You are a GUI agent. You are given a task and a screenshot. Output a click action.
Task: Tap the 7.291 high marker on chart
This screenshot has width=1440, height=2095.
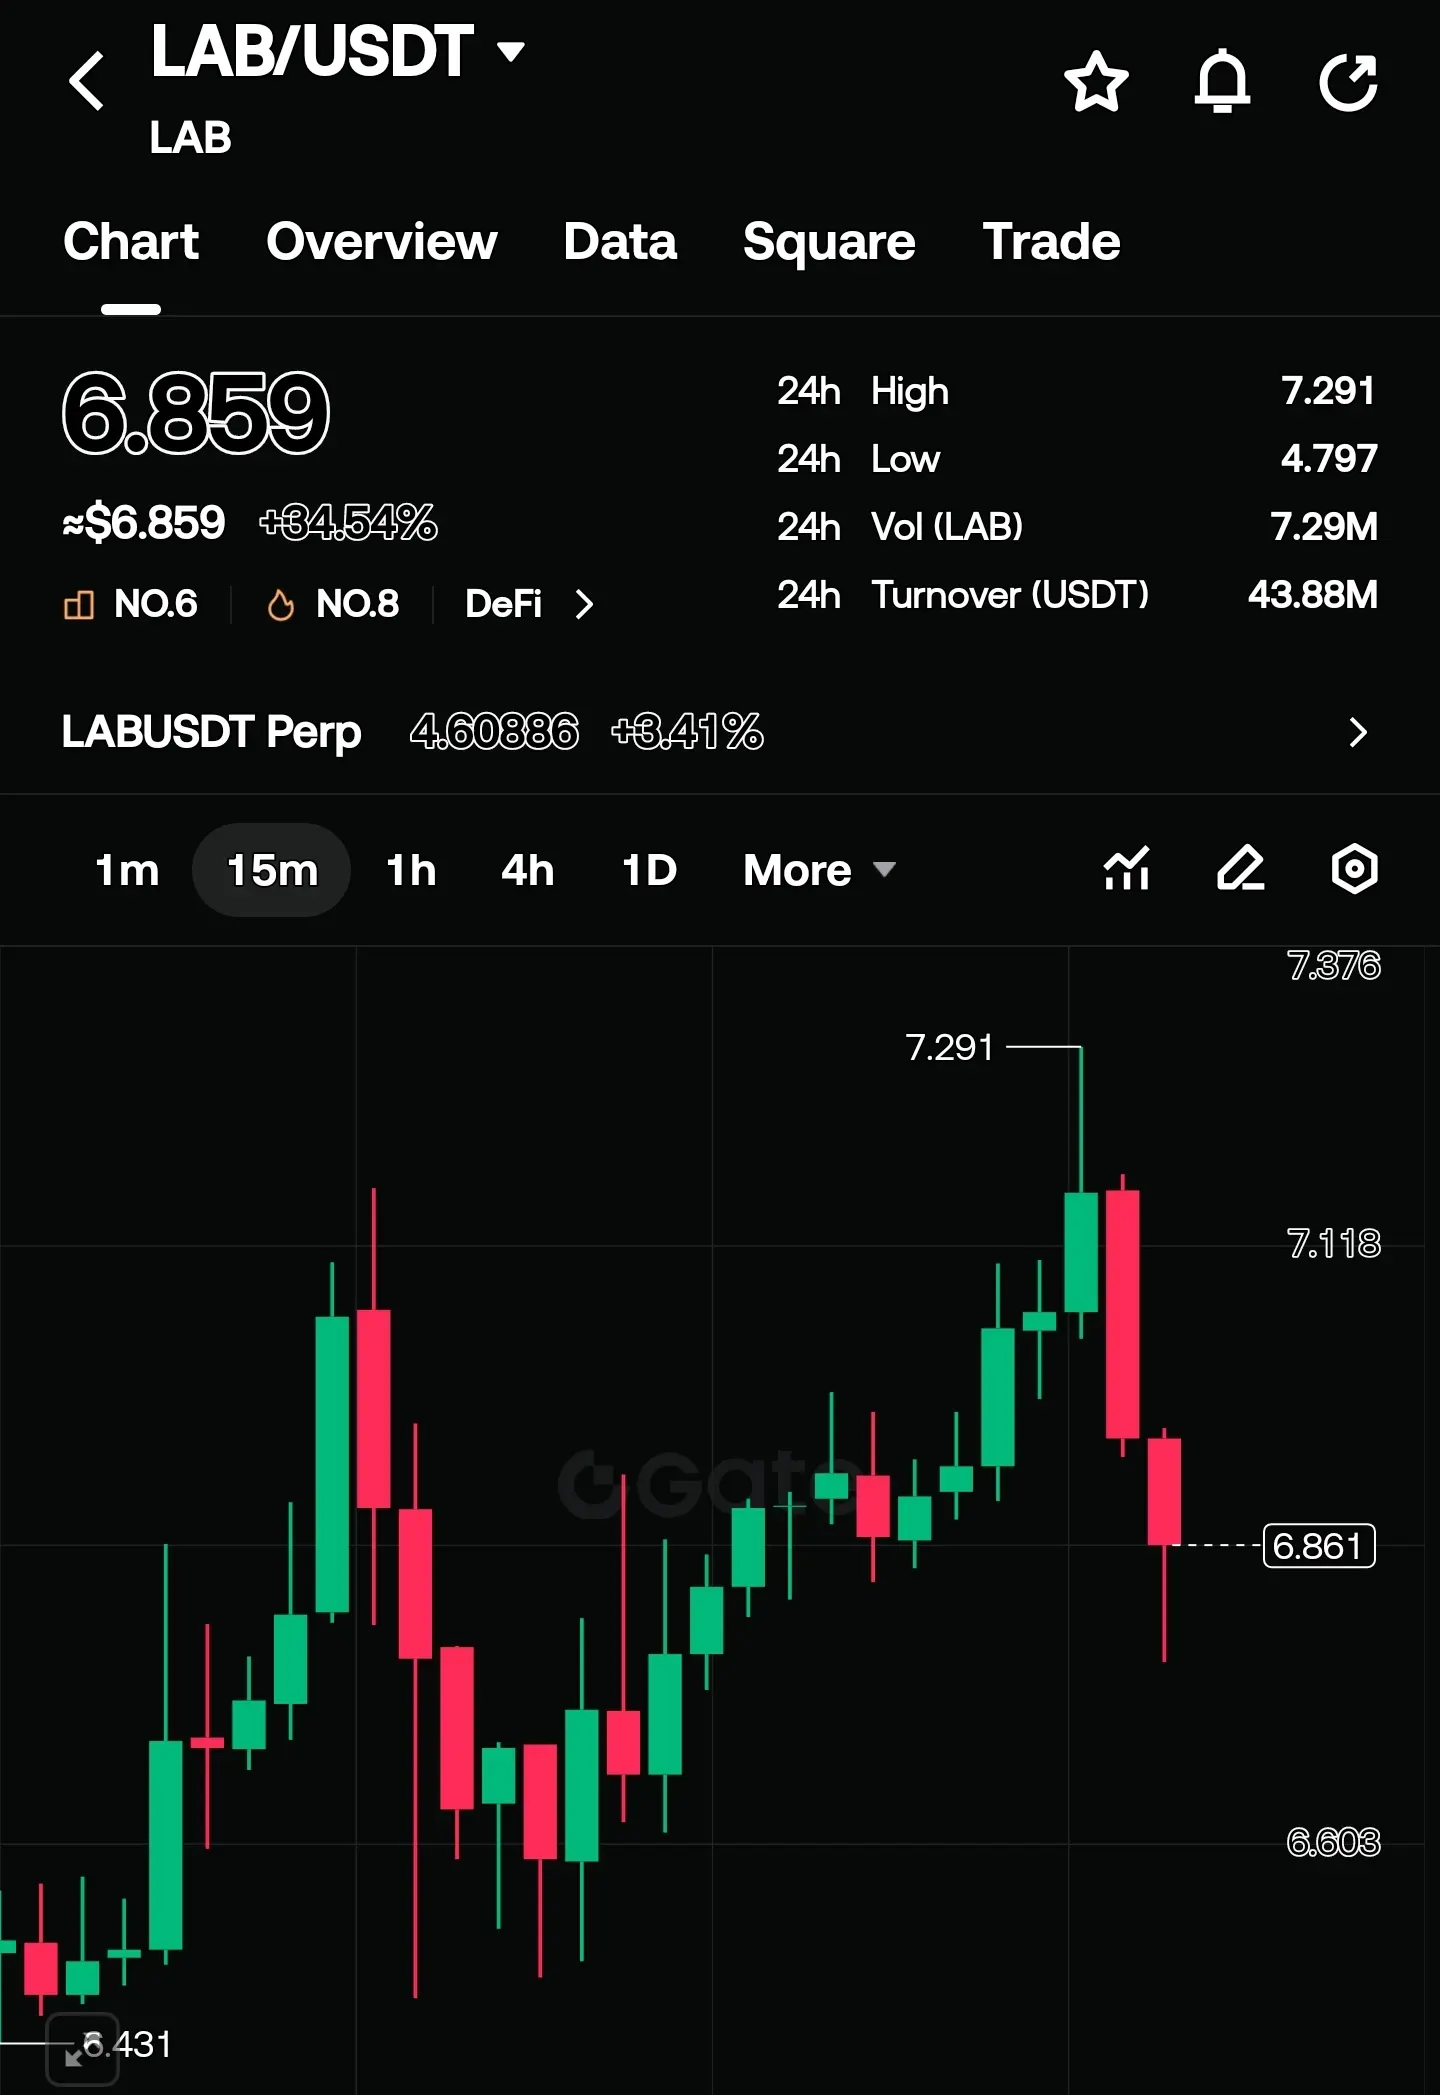pos(949,1047)
